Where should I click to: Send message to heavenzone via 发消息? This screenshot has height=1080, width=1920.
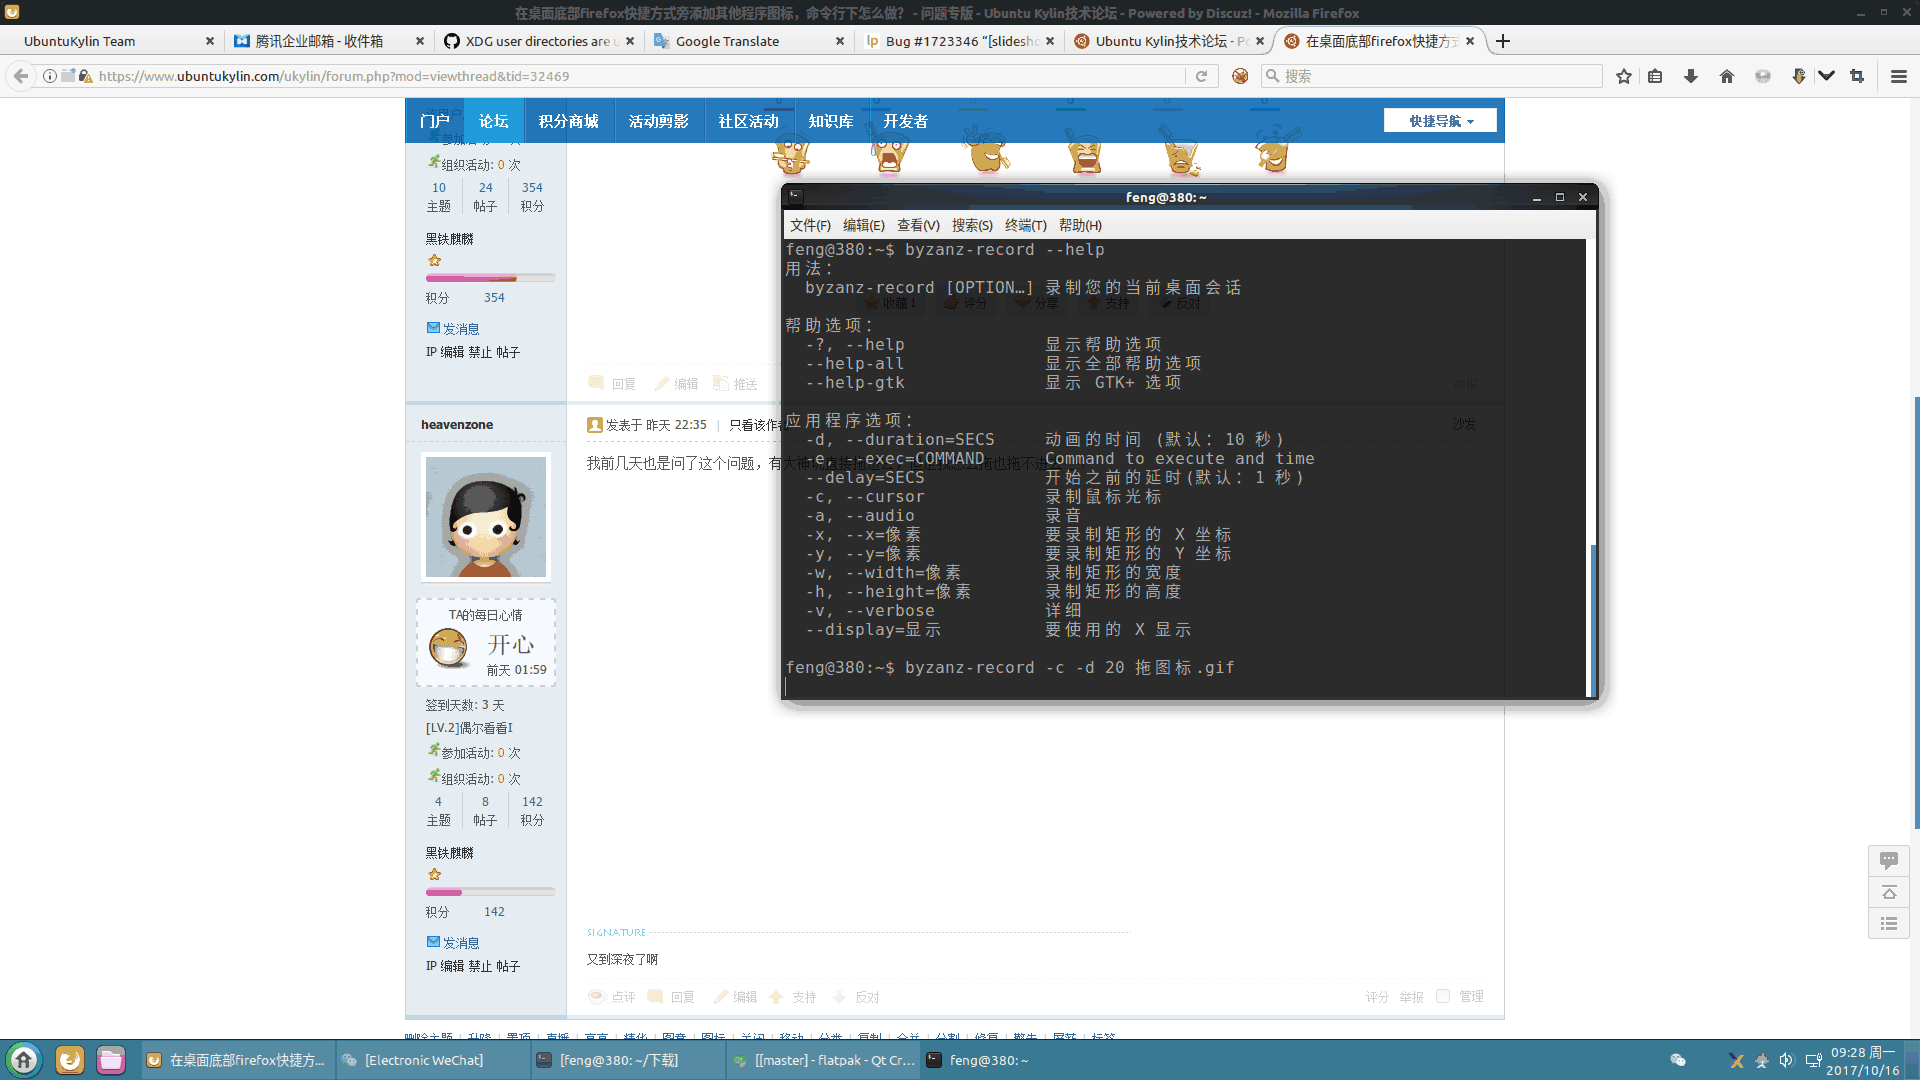(x=460, y=942)
